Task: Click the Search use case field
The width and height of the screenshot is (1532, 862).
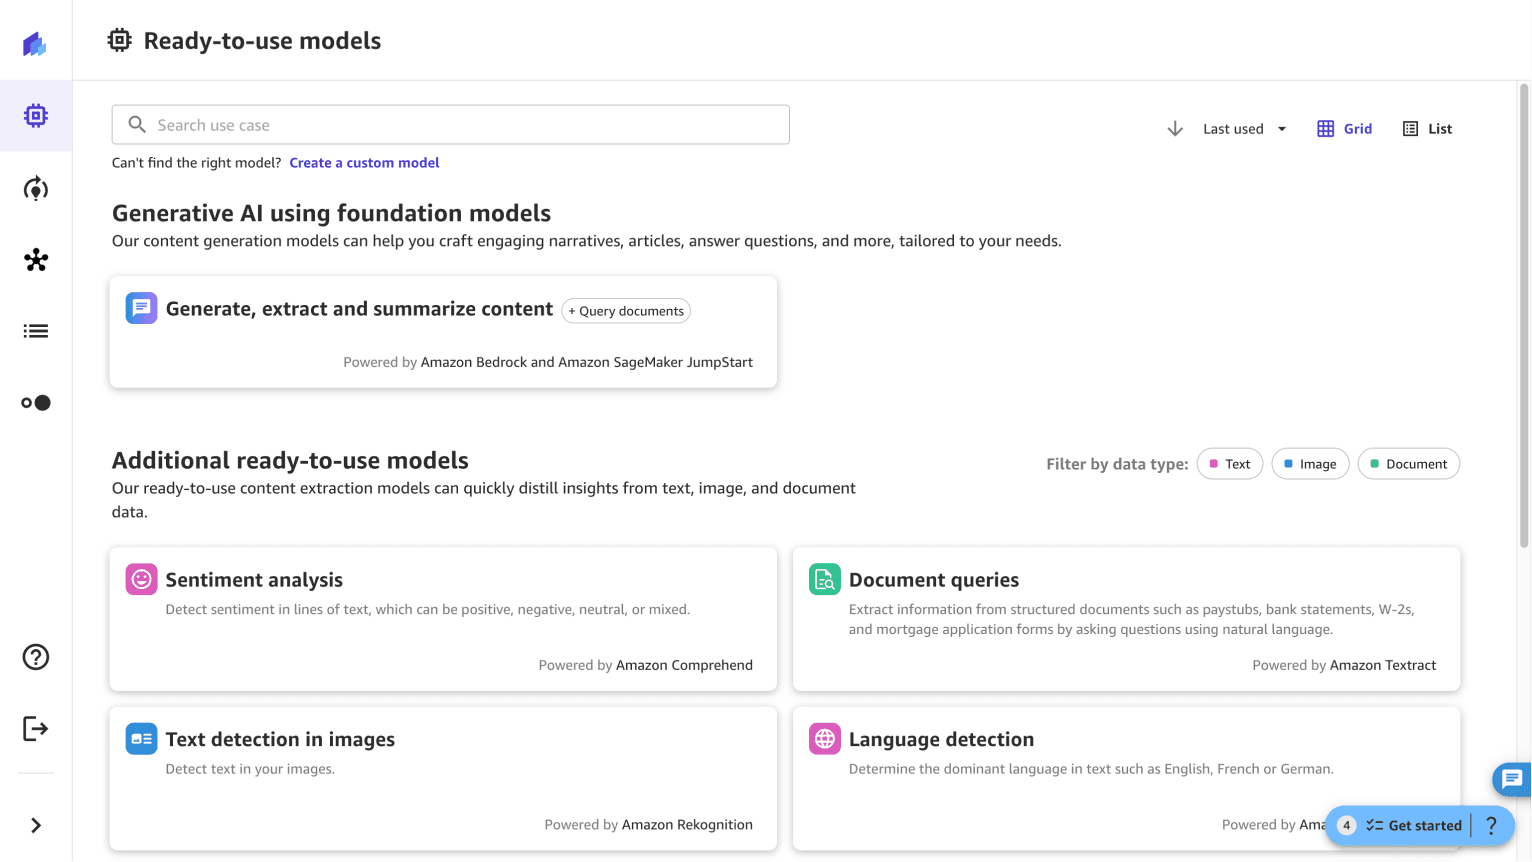Action: (x=450, y=125)
